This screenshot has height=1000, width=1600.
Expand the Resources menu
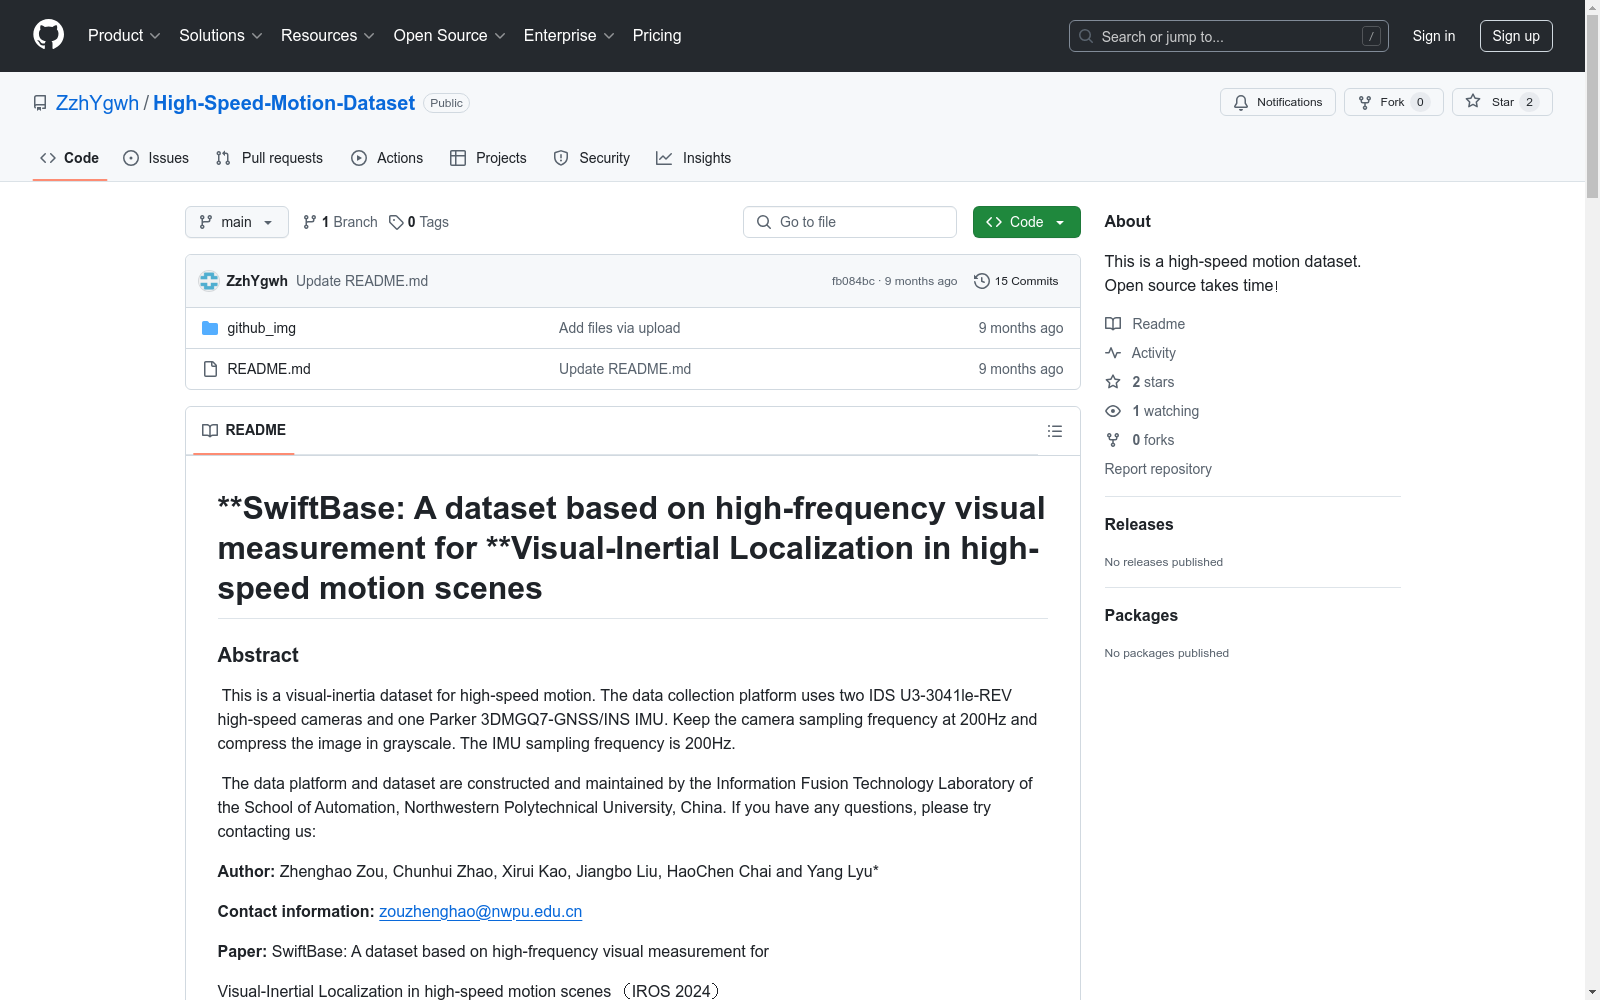coord(328,36)
